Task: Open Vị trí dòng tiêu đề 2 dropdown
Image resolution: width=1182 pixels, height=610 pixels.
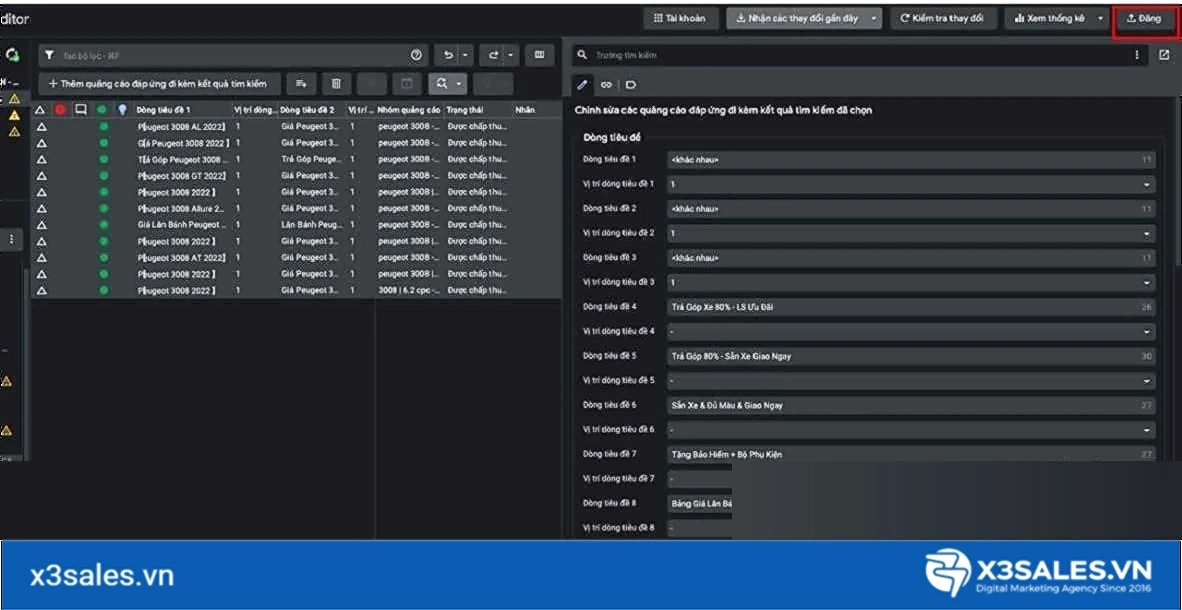Action: (x=911, y=233)
